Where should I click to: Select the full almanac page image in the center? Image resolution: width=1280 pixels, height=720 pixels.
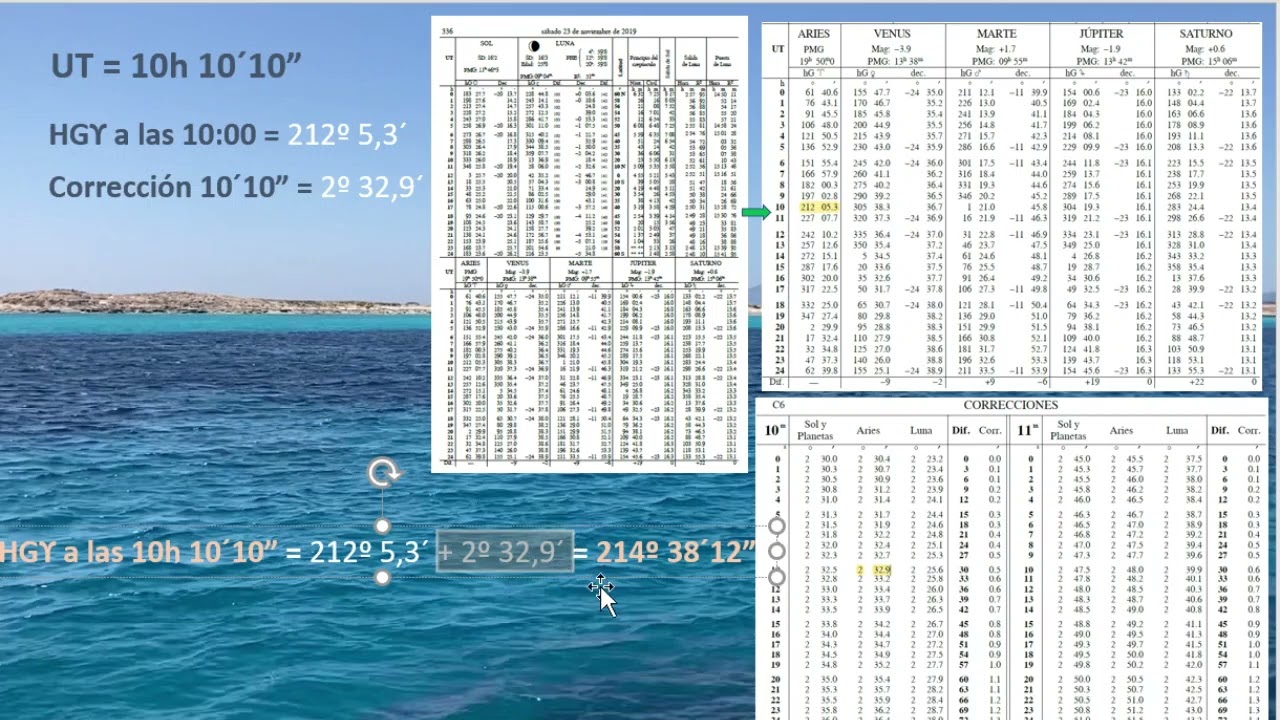[x=589, y=244]
